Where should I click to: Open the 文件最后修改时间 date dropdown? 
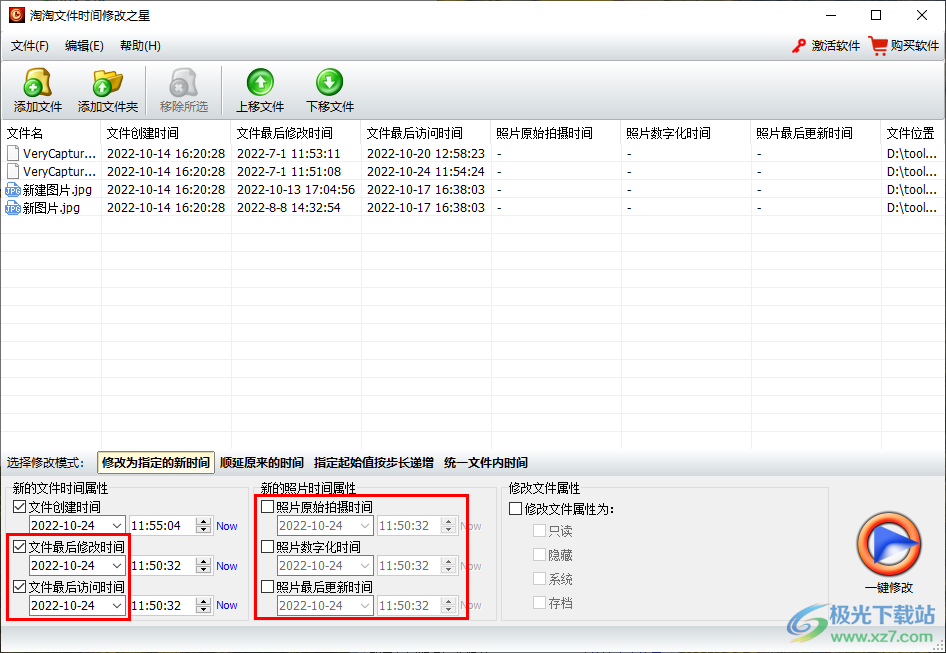pos(117,565)
